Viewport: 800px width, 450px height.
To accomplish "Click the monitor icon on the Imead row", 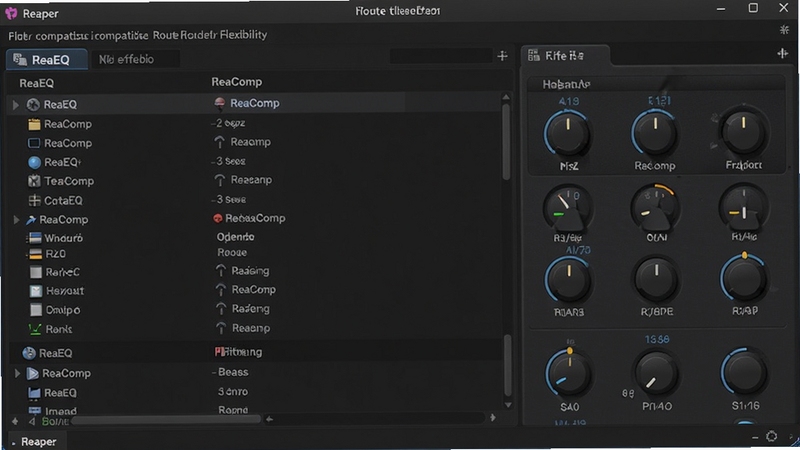I will [x=35, y=411].
